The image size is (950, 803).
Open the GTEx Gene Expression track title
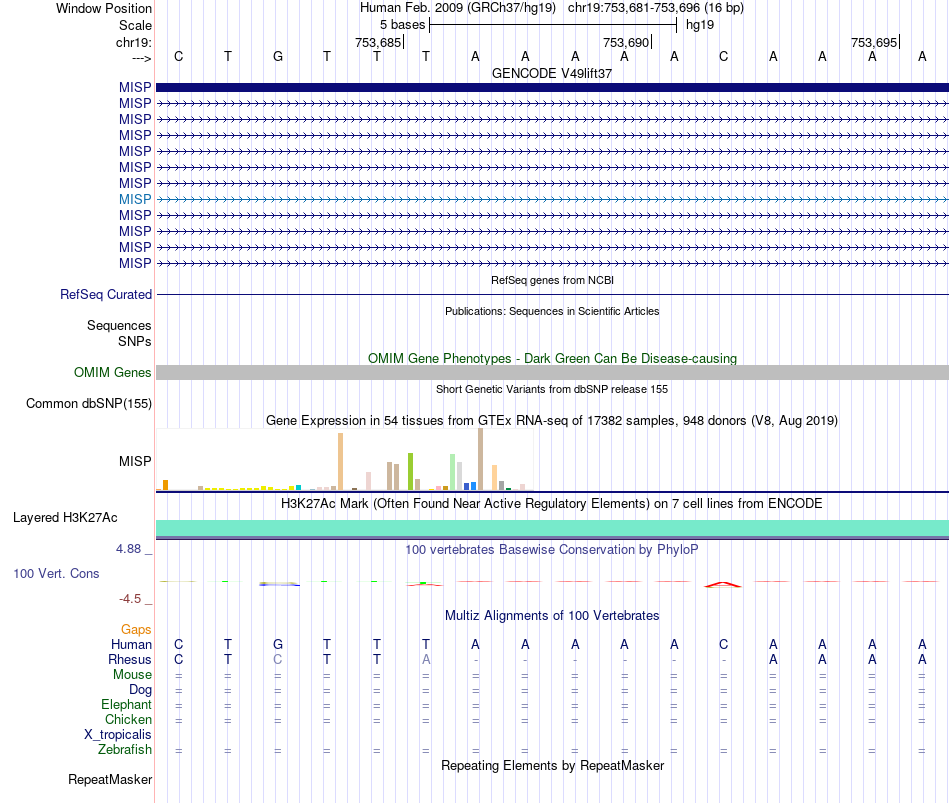pyautogui.click(x=552, y=421)
